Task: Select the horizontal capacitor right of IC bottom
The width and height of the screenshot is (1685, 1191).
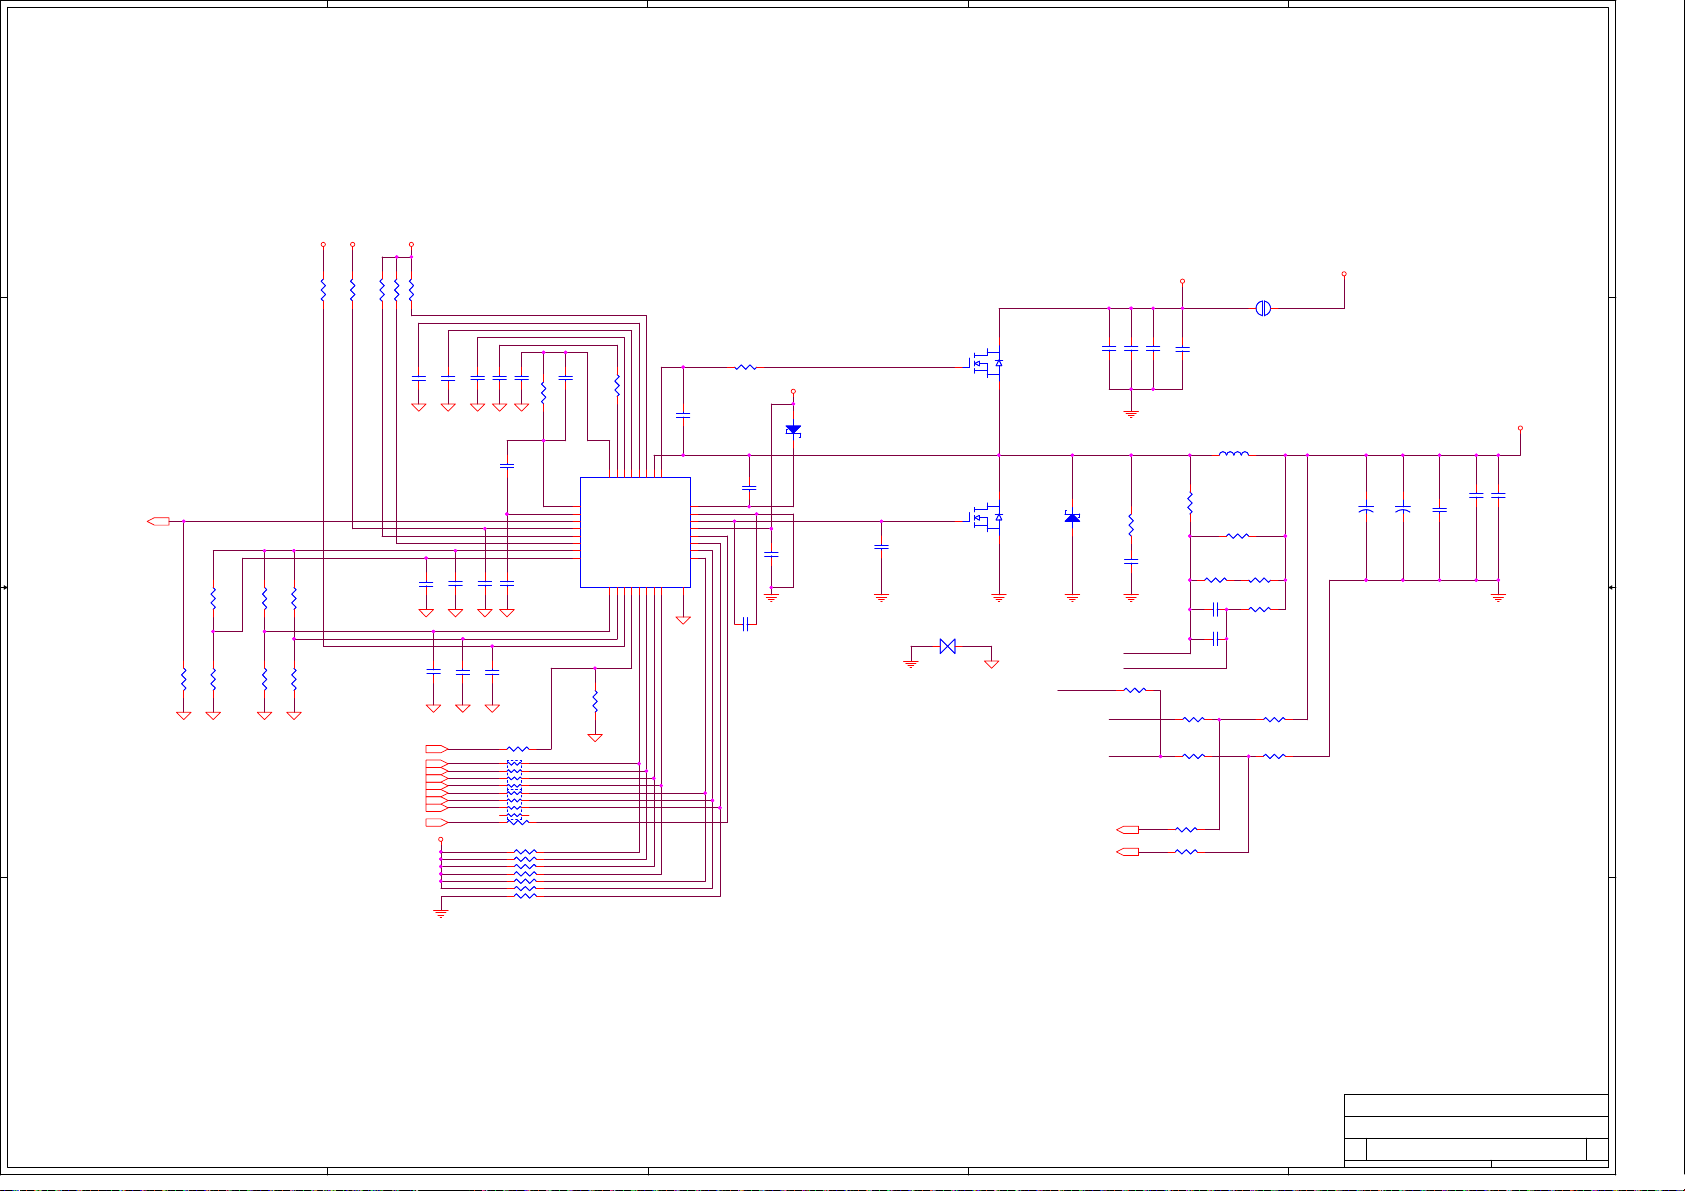Action: (745, 624)
